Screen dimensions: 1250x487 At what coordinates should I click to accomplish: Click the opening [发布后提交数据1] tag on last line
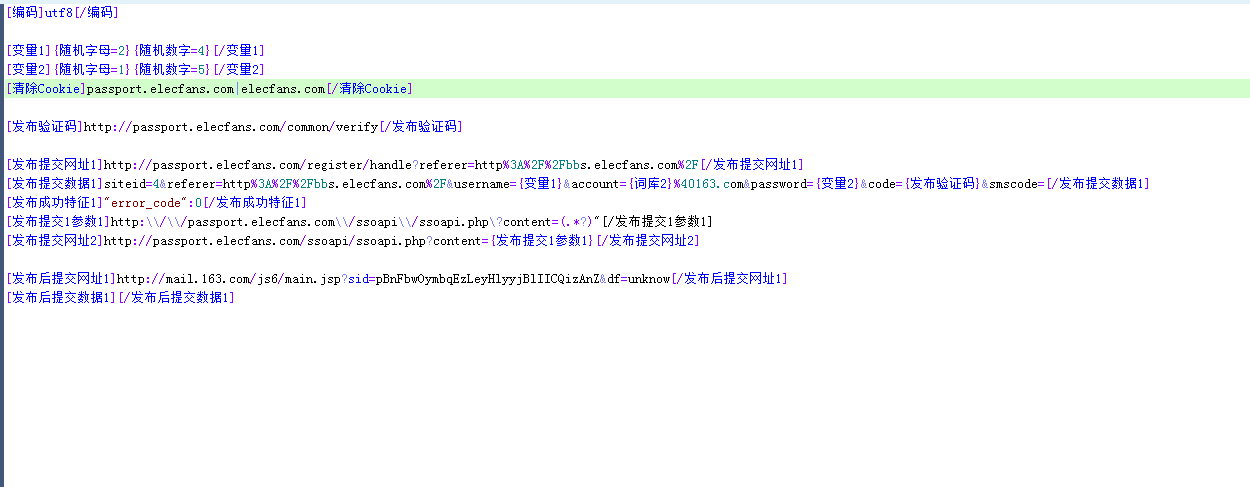click(60, 298)
